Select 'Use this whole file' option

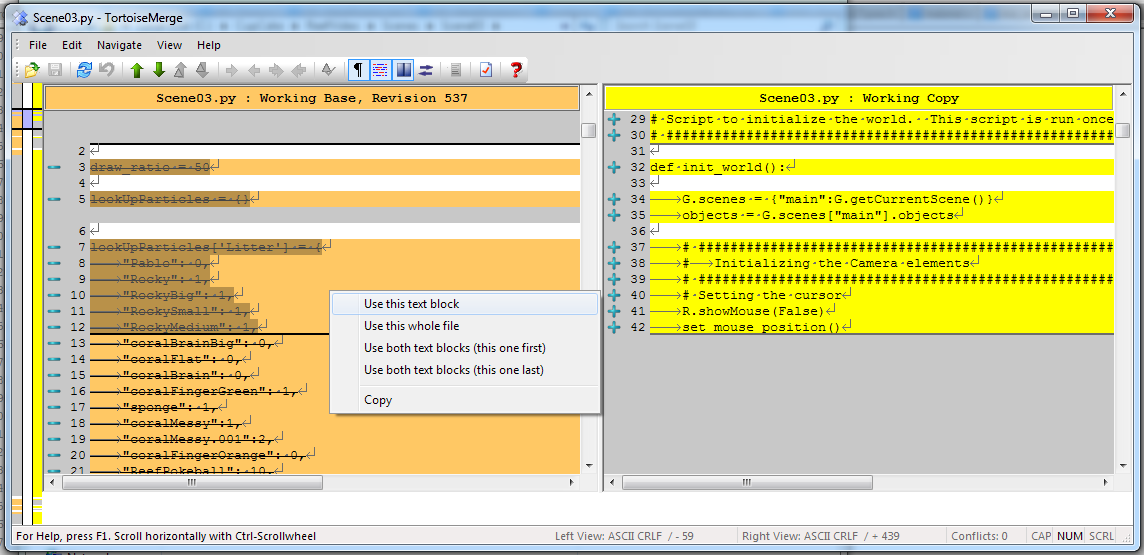(x=412, y=326)
